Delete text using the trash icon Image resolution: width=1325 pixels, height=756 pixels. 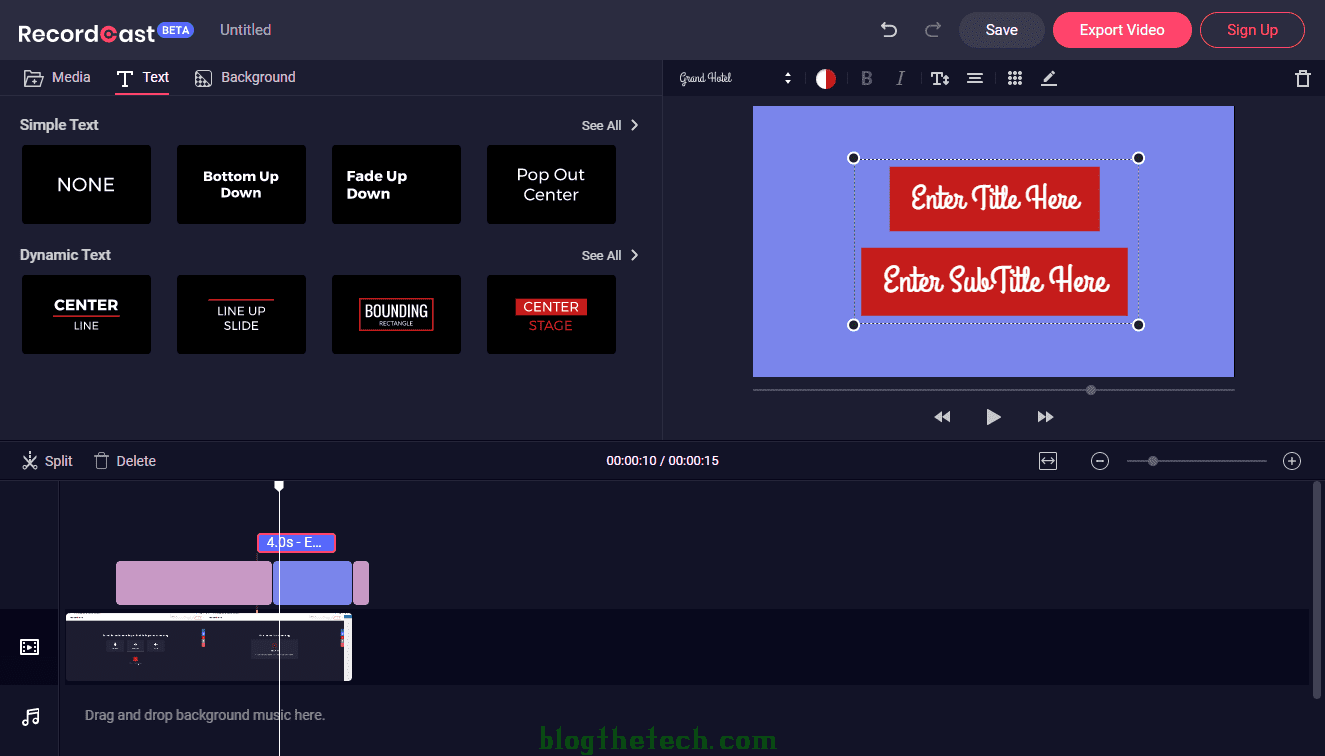[x=1302, y=79]
